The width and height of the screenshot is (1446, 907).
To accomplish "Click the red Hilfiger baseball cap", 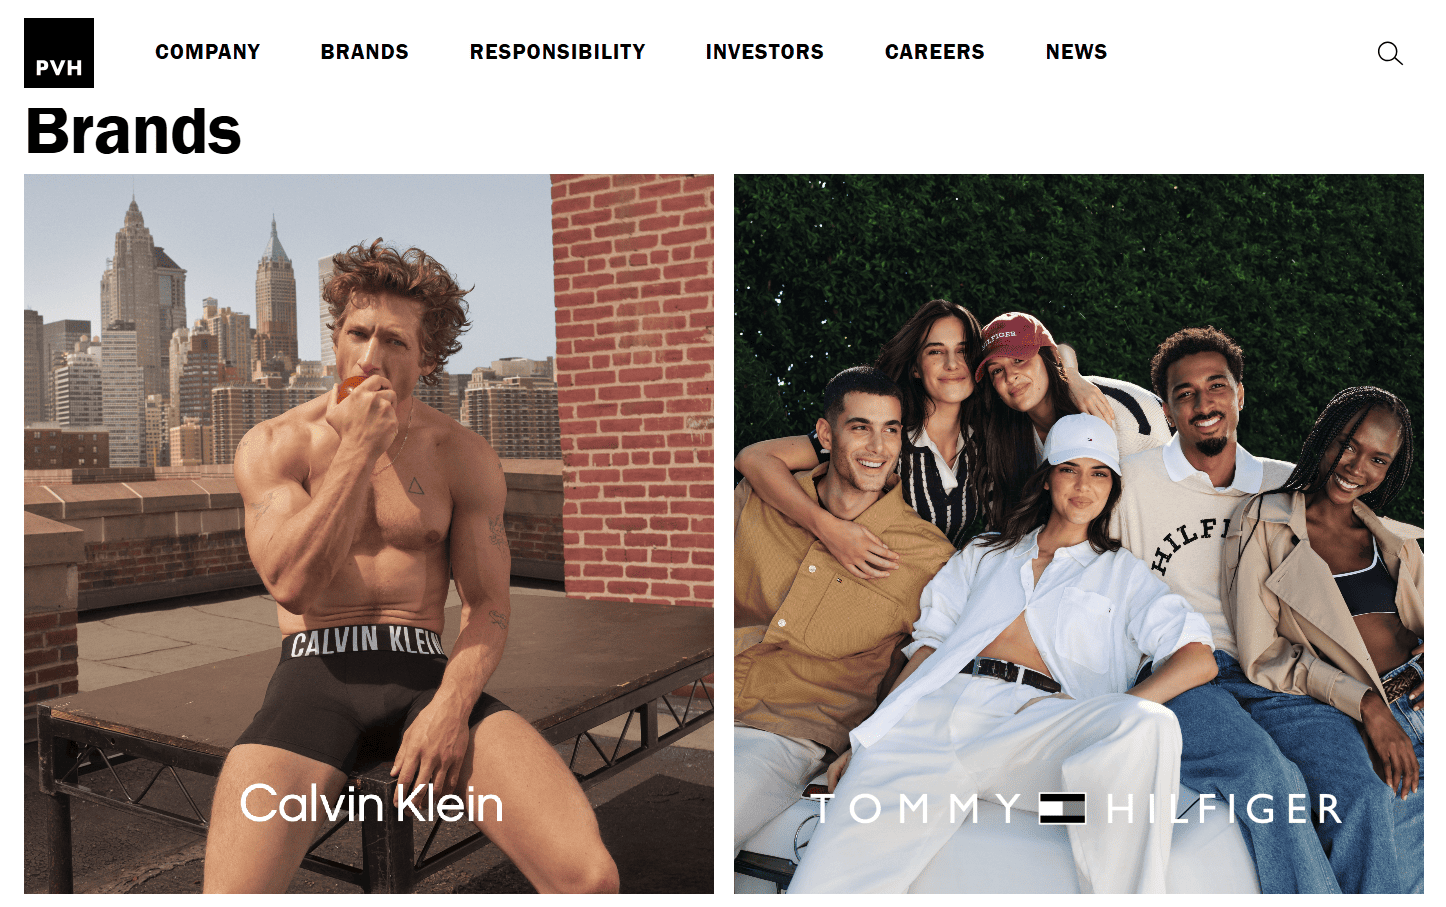I will 1013,342.
